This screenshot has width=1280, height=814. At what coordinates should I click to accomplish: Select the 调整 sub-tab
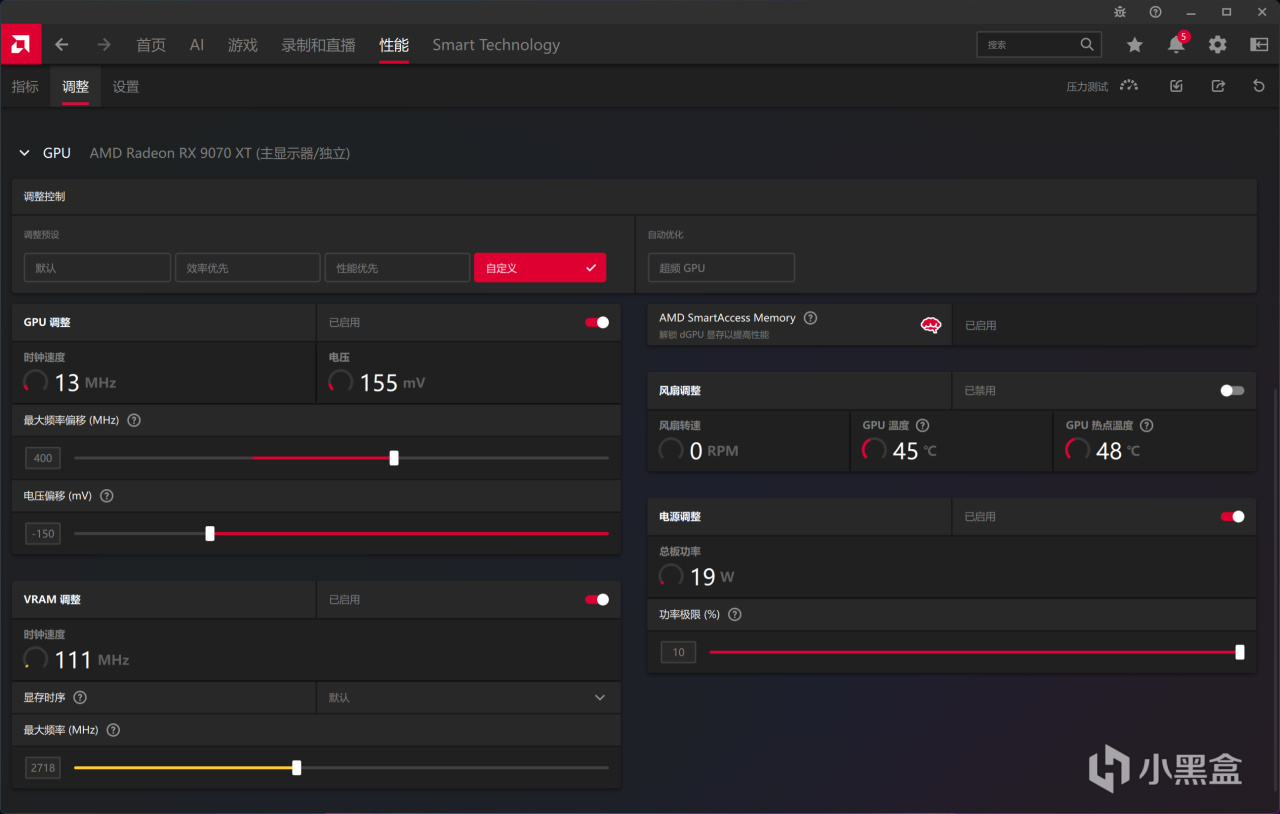point(75,87)
